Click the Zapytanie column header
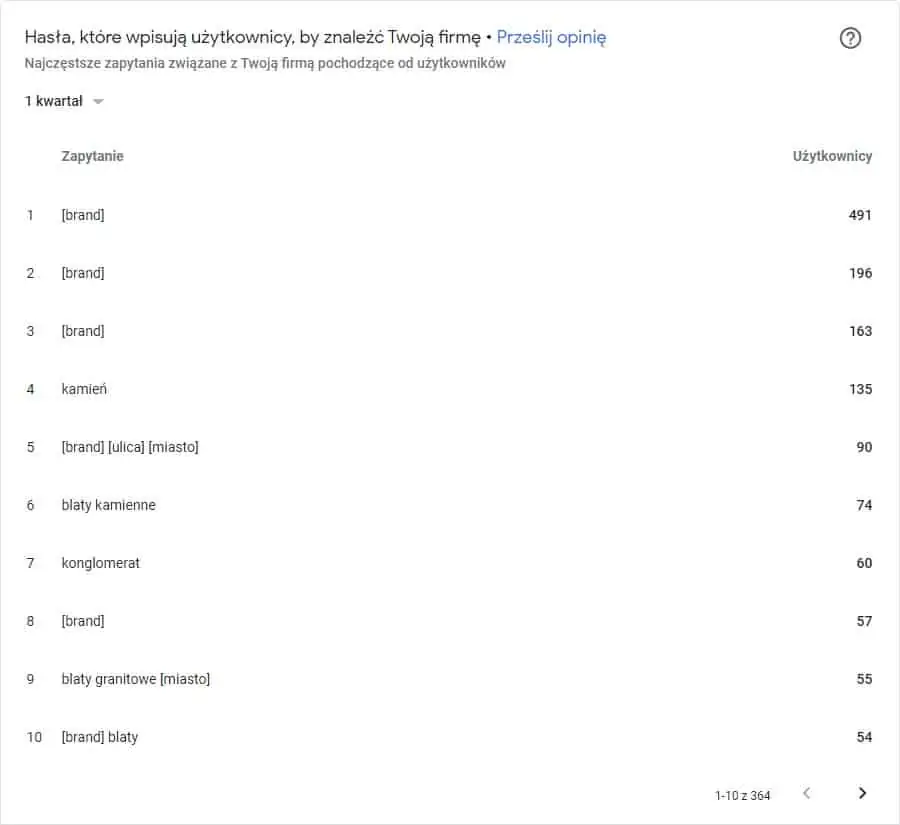Viewport: 900px width, 825px height. [x=92, y=156]
